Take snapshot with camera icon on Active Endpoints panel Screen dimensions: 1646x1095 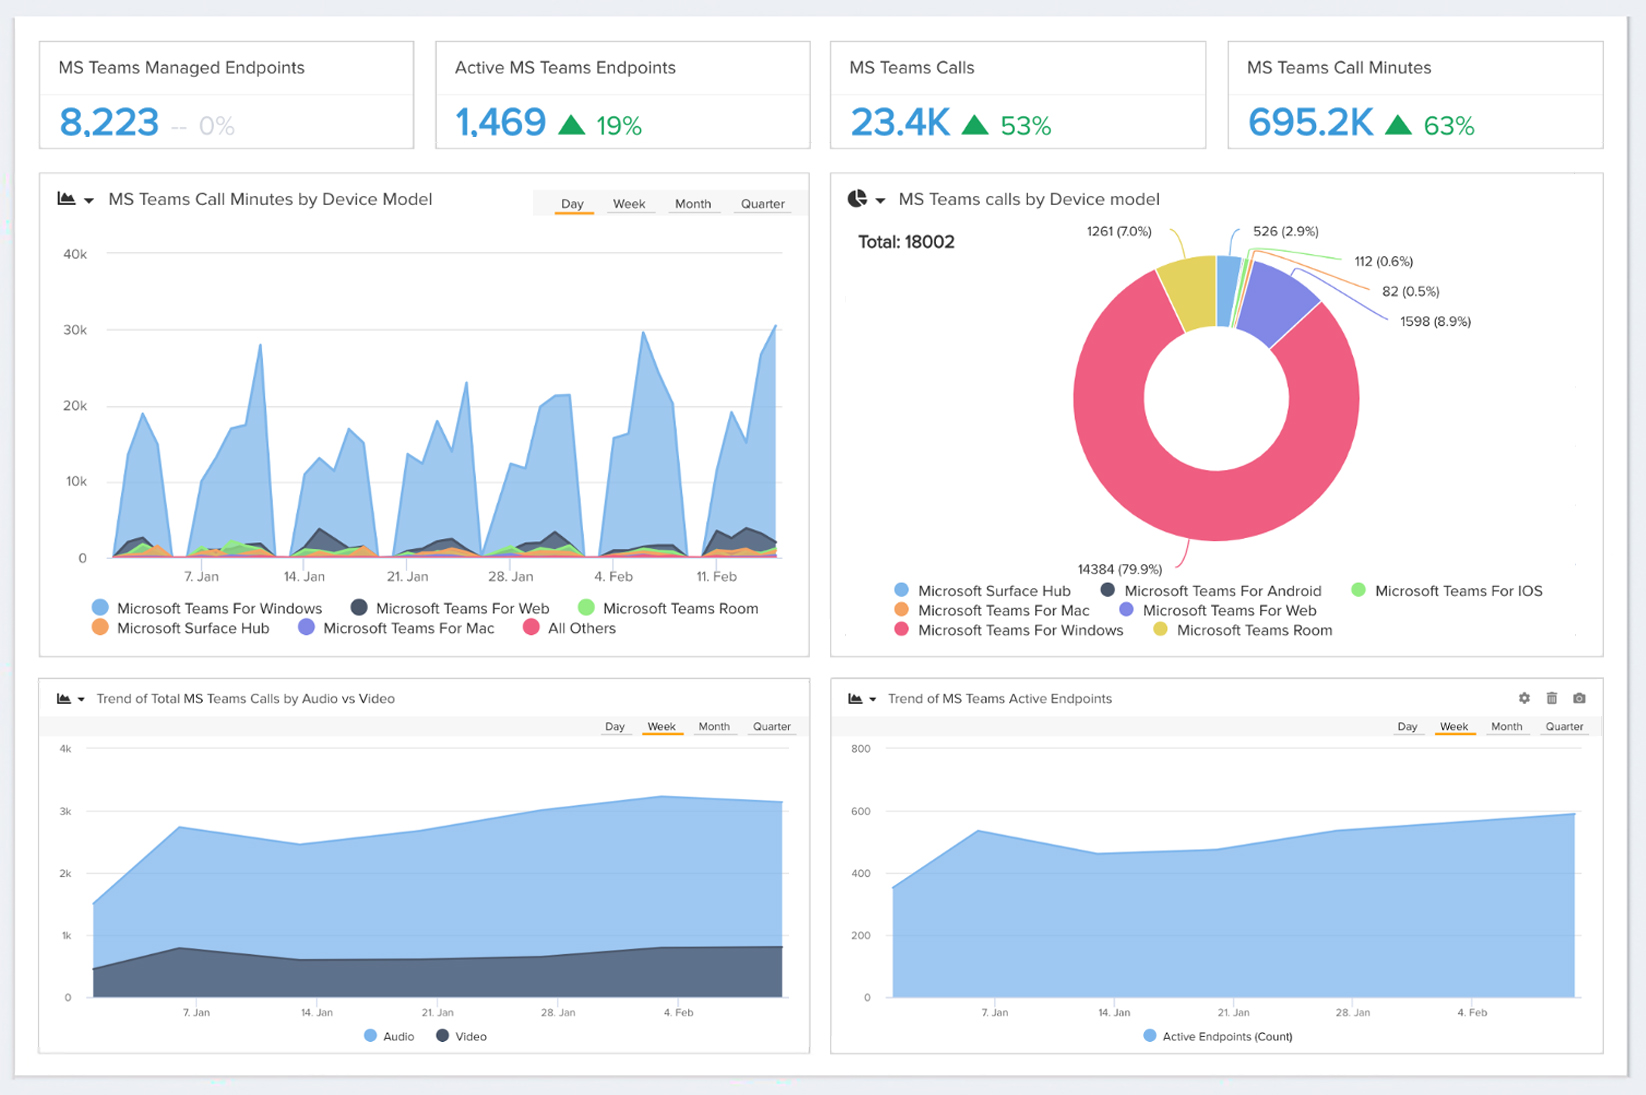pos(1579,698)
